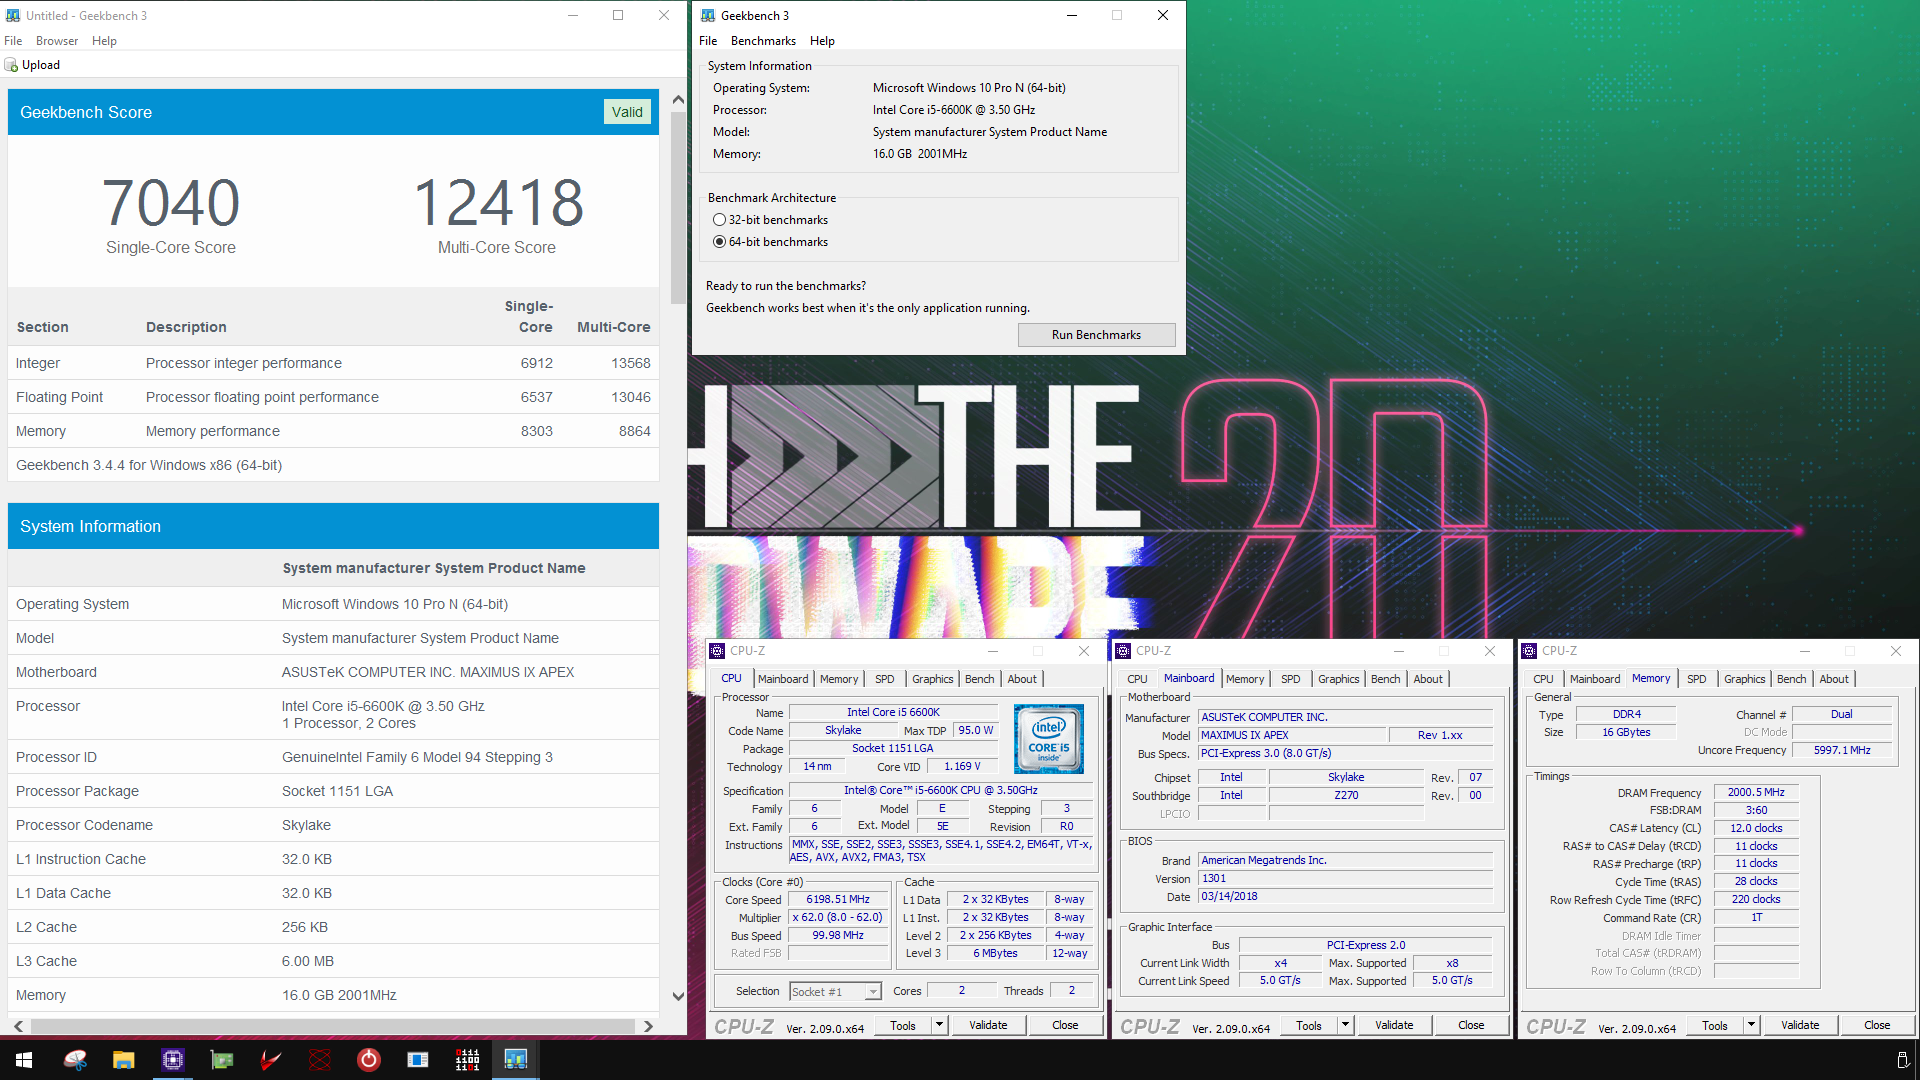The width and height of the screenshot is (1920, 1080).
Task: Open Tools dropdown arrow in CPU window
Action: coord(939,1025)
